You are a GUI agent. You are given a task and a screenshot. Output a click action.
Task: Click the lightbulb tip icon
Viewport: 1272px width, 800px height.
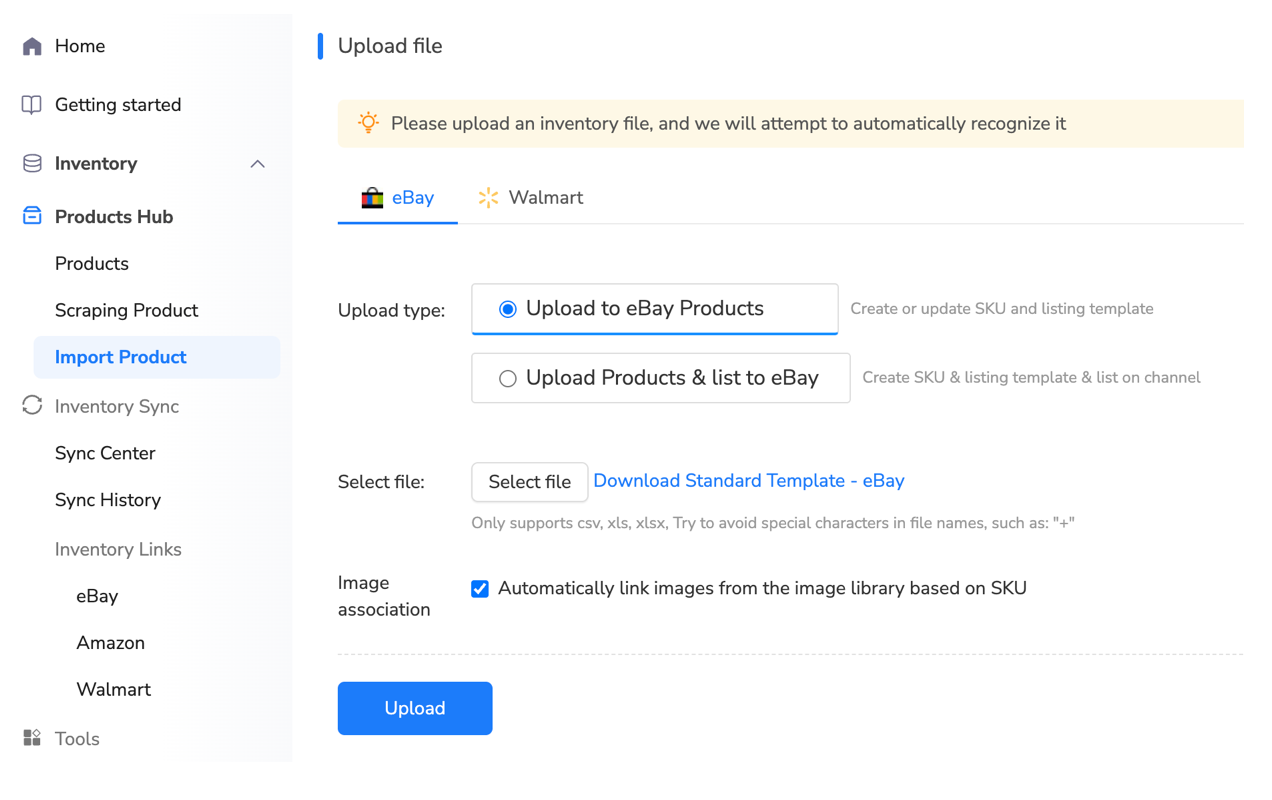[368, 123]
